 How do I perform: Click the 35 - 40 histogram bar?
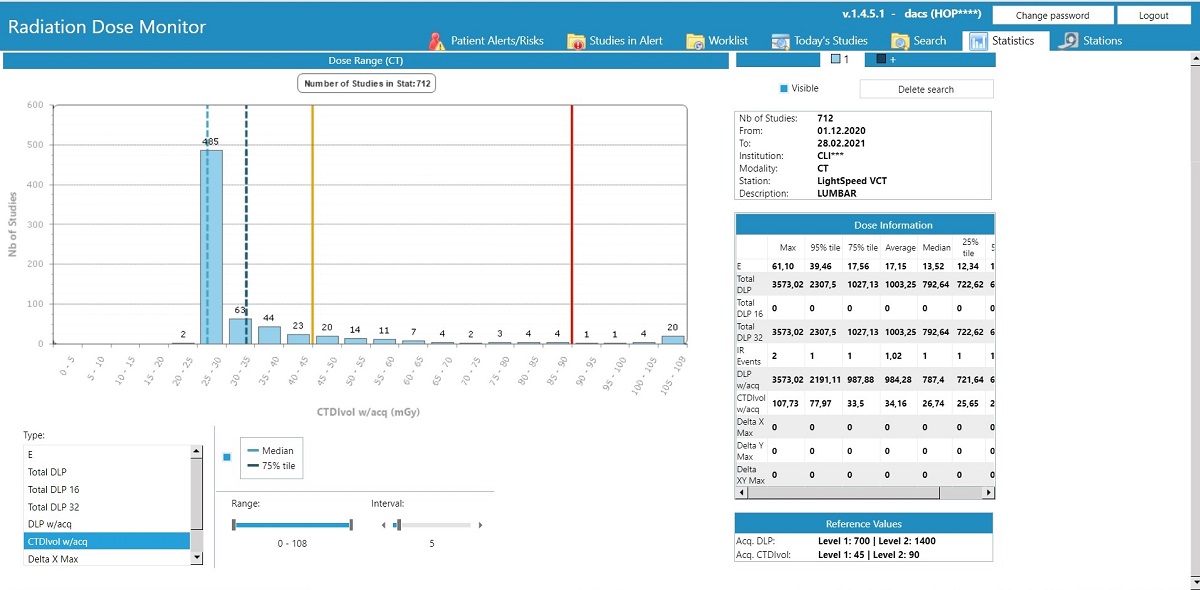pyautogui.click(x=269, y=335)
